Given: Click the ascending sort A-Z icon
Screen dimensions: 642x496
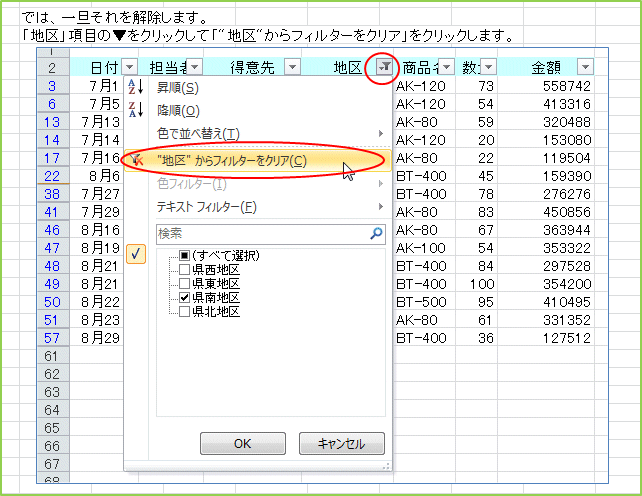Looking at the screenshot, I should [136, 87].
